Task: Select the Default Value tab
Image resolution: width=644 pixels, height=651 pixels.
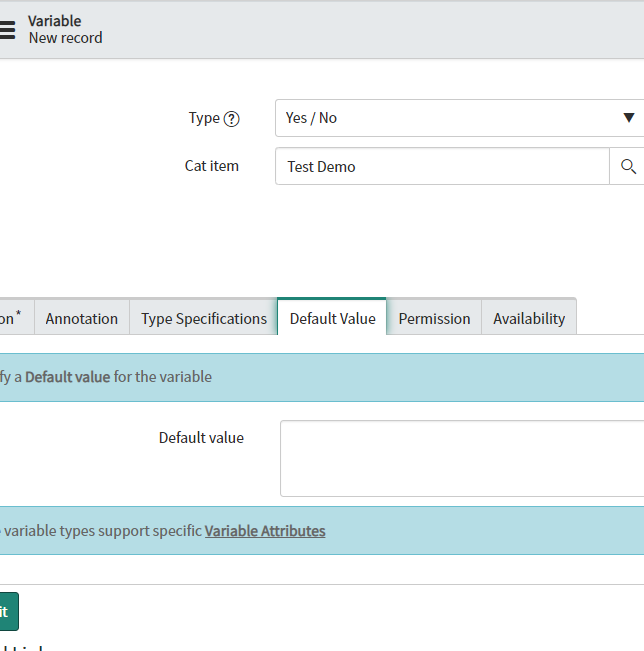Action: 332,318
